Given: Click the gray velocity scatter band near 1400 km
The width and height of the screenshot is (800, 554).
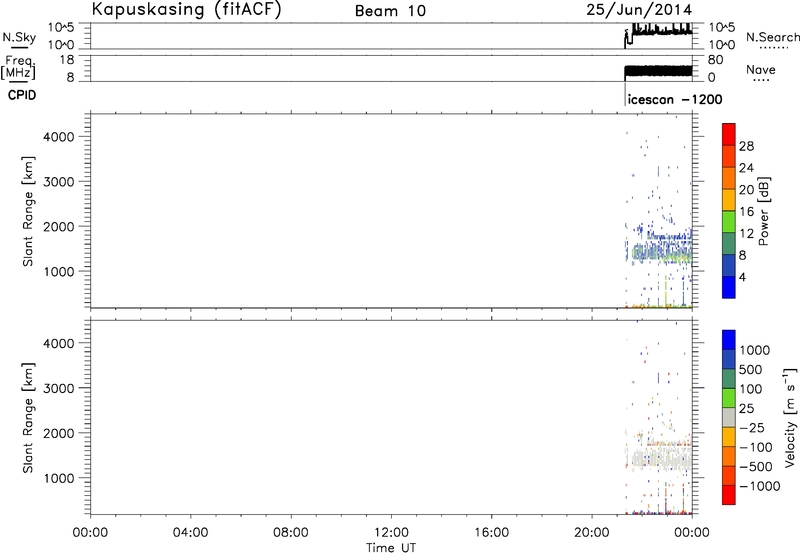Looking at the screenshot, I should pyautogui.click(x=662, y=459).
